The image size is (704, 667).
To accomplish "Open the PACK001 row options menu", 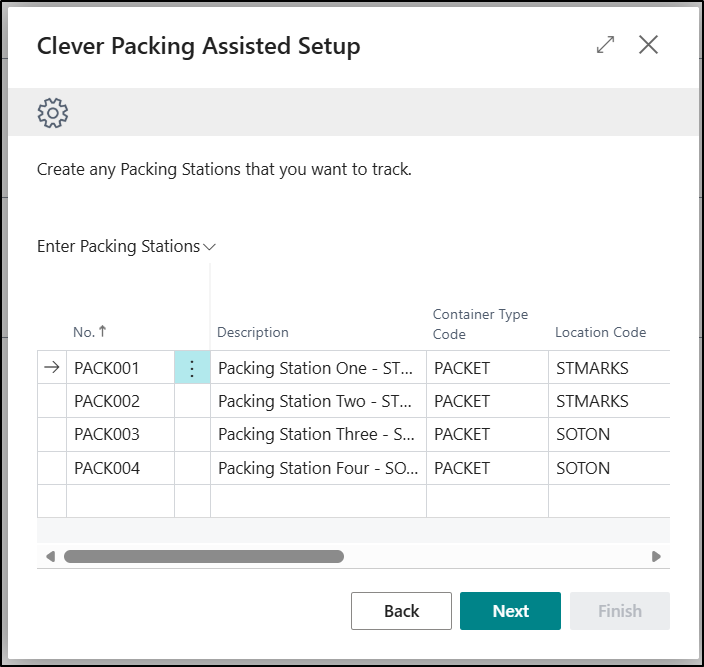I will click(x=192, y=368).
